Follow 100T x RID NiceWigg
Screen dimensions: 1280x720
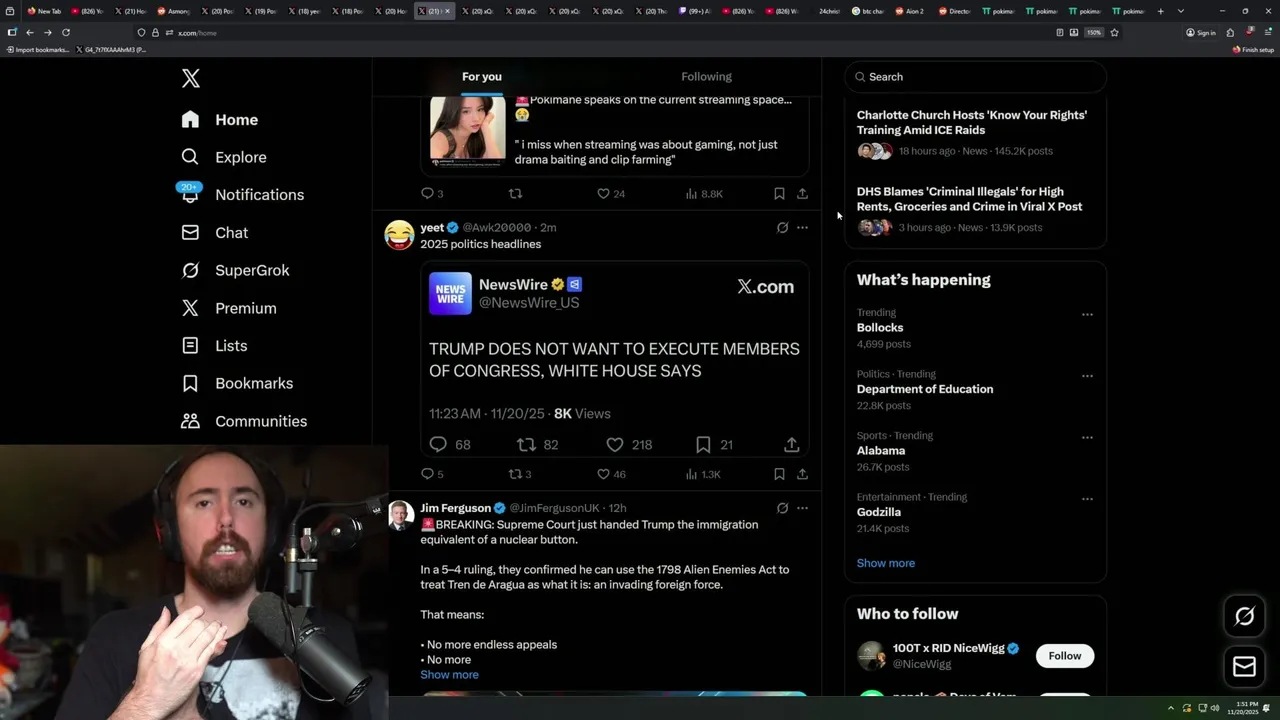pos(1065,656)
